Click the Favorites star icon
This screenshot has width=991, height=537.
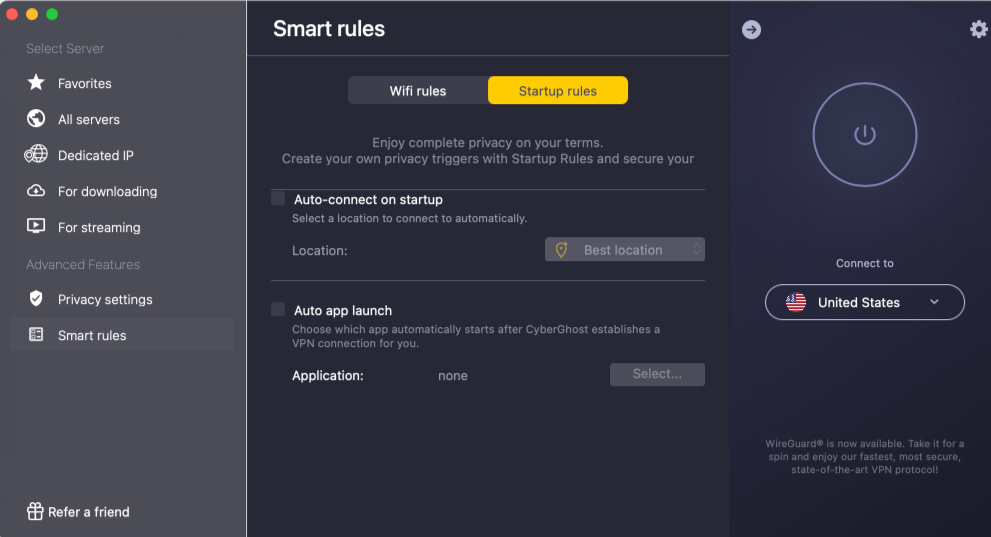(36, 82)
